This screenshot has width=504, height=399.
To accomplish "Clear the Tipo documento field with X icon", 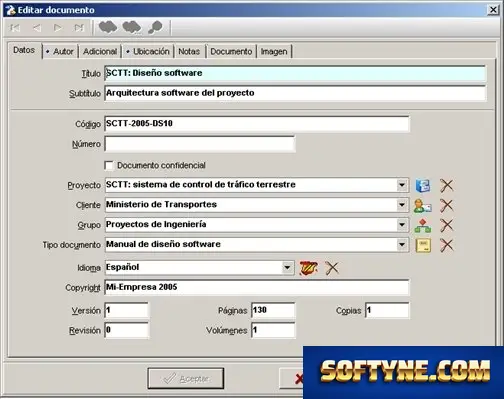I will tap(447, 245).
